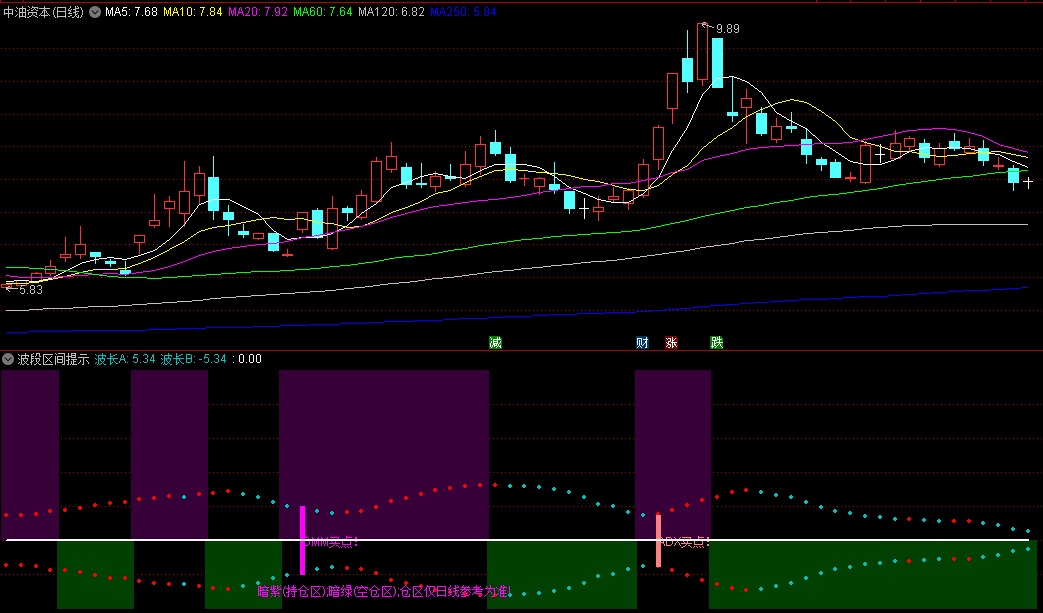Click the 5.83 low price label
The image size is (1043, 613).
click(x=31, y=290)
